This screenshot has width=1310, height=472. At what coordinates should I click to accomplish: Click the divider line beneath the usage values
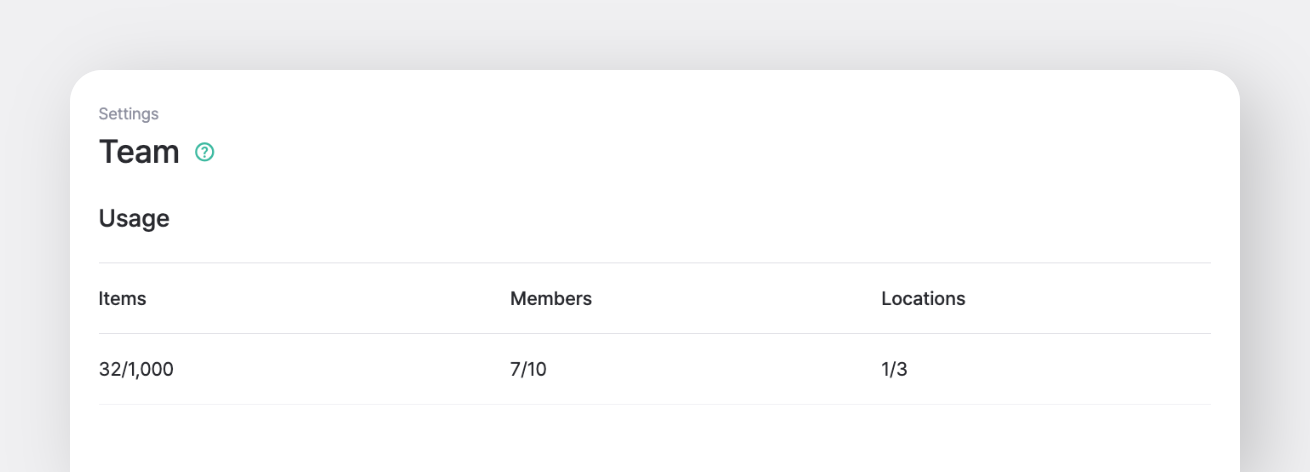click(x=654, y=404)
